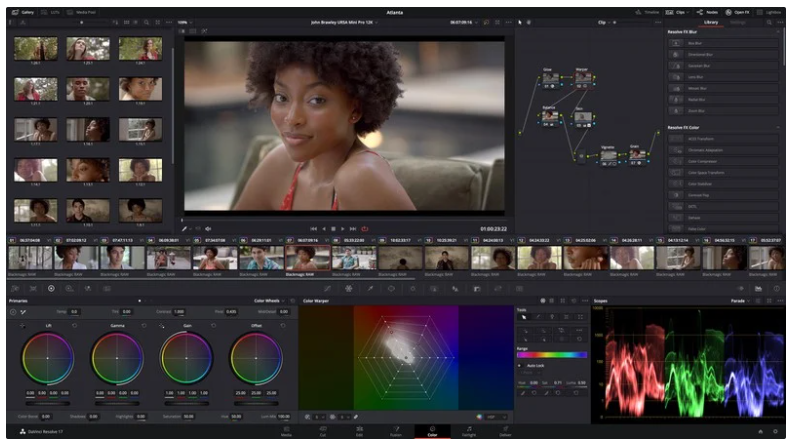Jump to last frame in viewer

(353, 229)
